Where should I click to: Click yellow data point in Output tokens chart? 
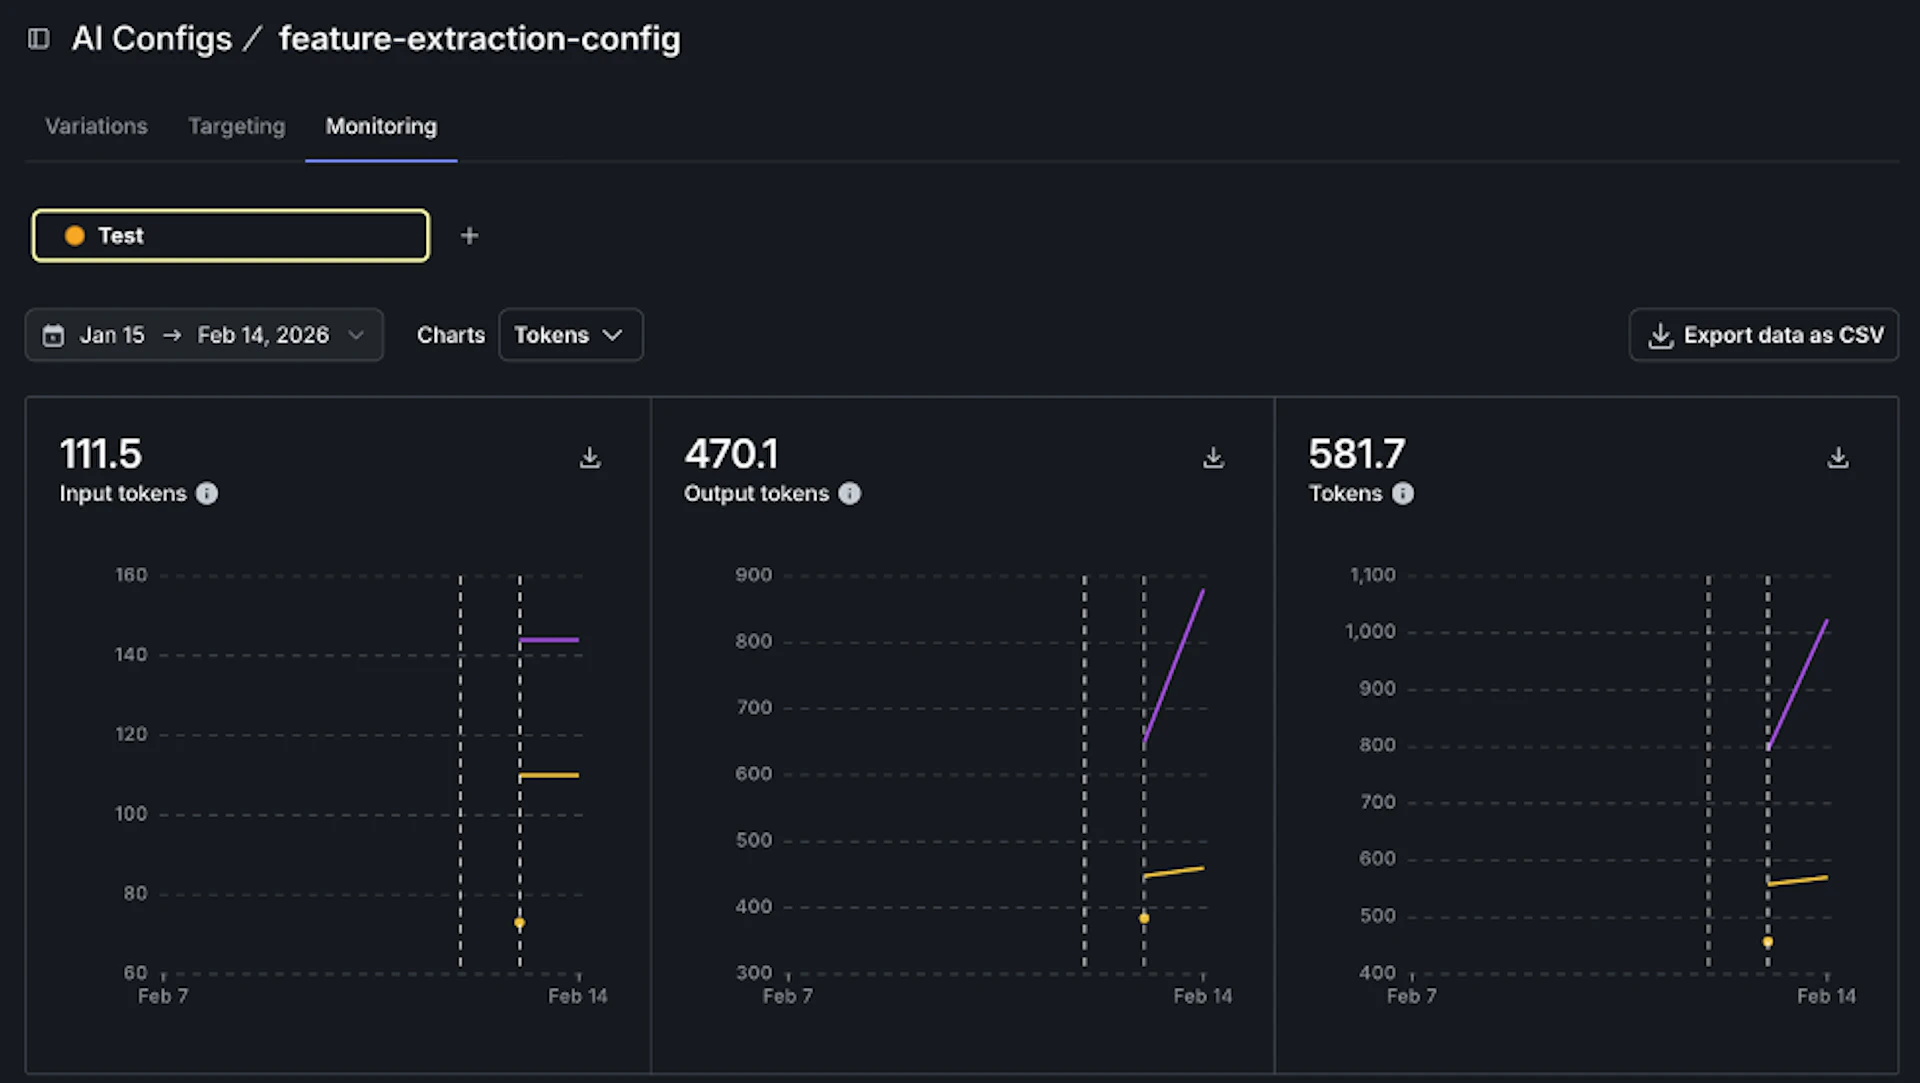tap(1144, 918)
